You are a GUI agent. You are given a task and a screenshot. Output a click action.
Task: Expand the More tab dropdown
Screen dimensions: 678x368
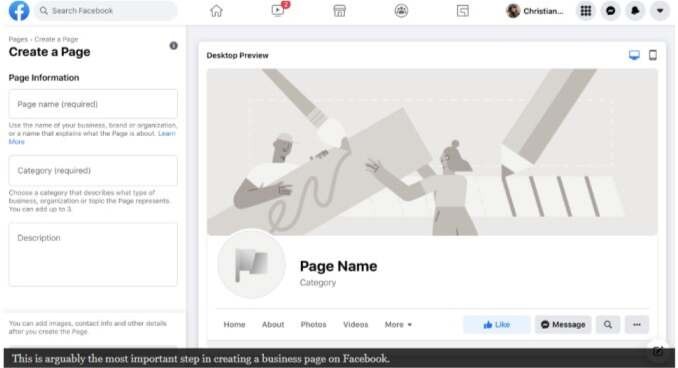(398, 324)
